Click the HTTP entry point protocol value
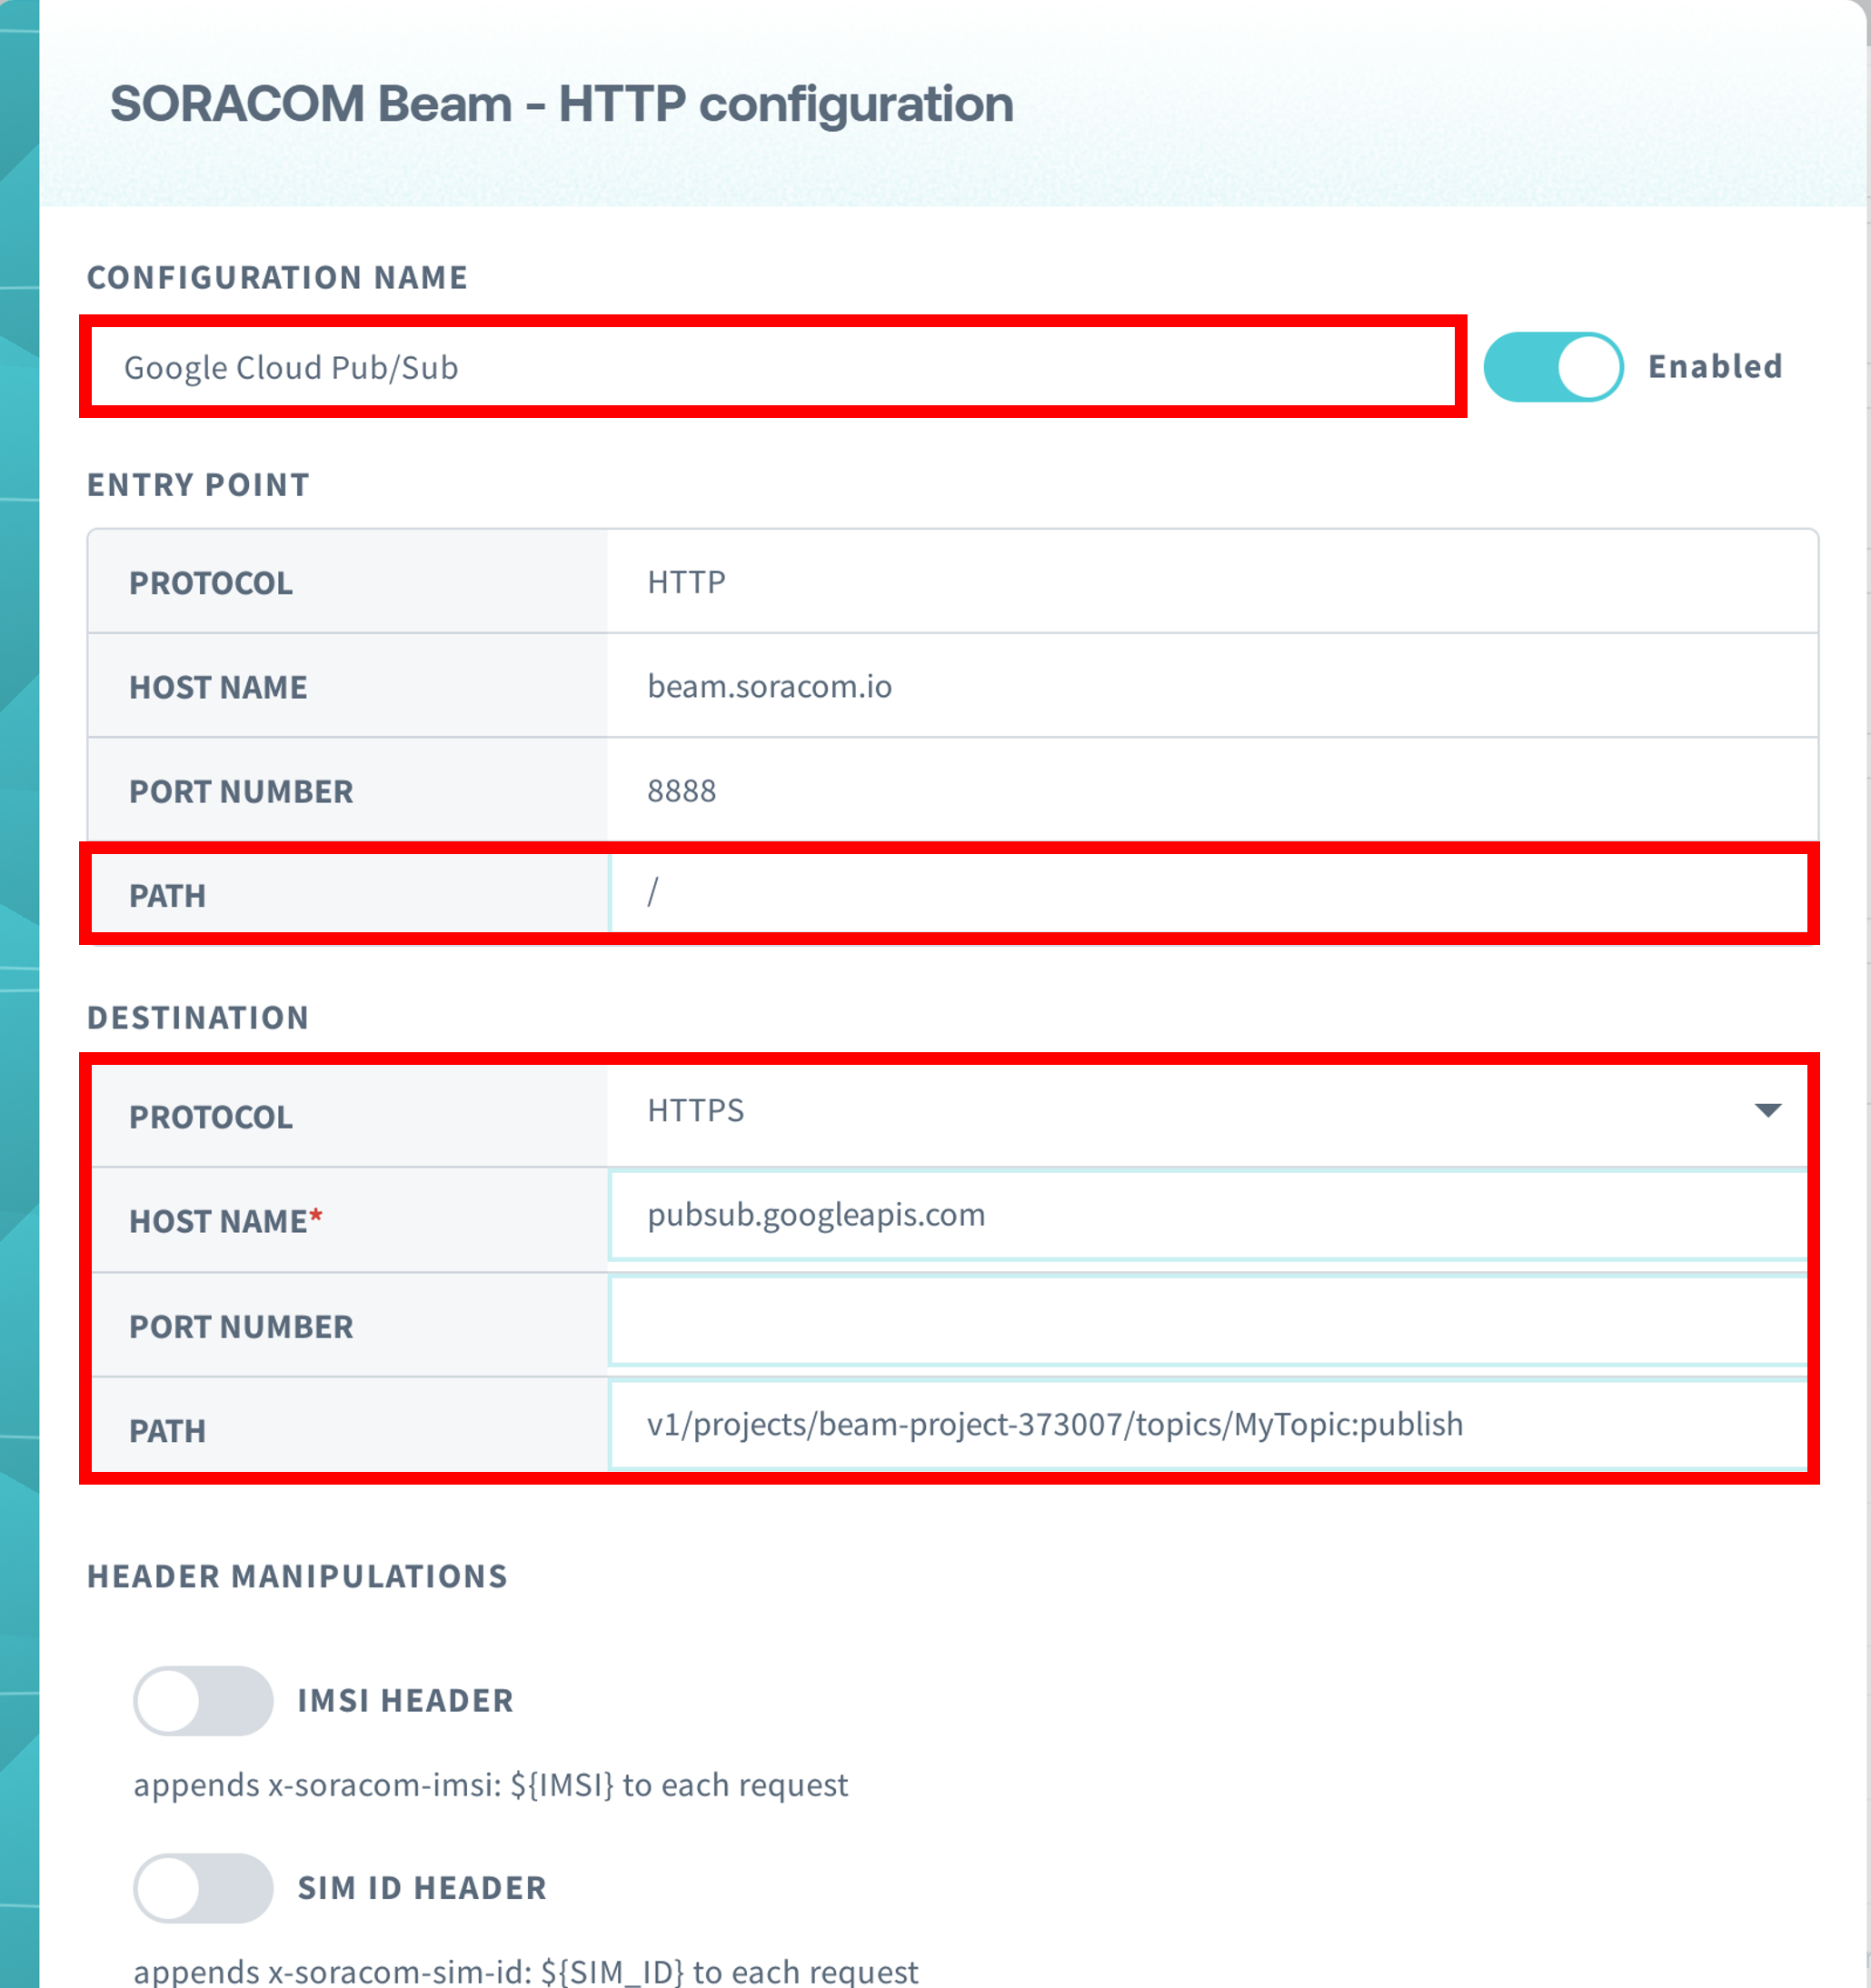Image resolution: width=1871 pixels, height=1988 pixels. 686,581
